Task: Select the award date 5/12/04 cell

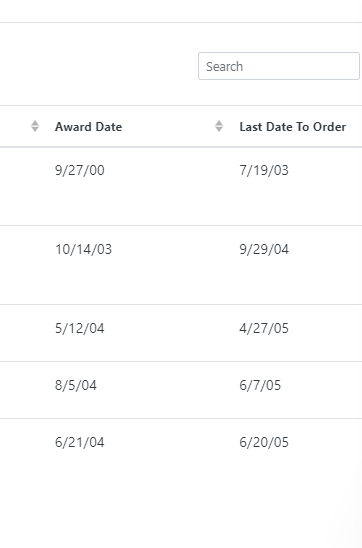Action: point(80,328)
